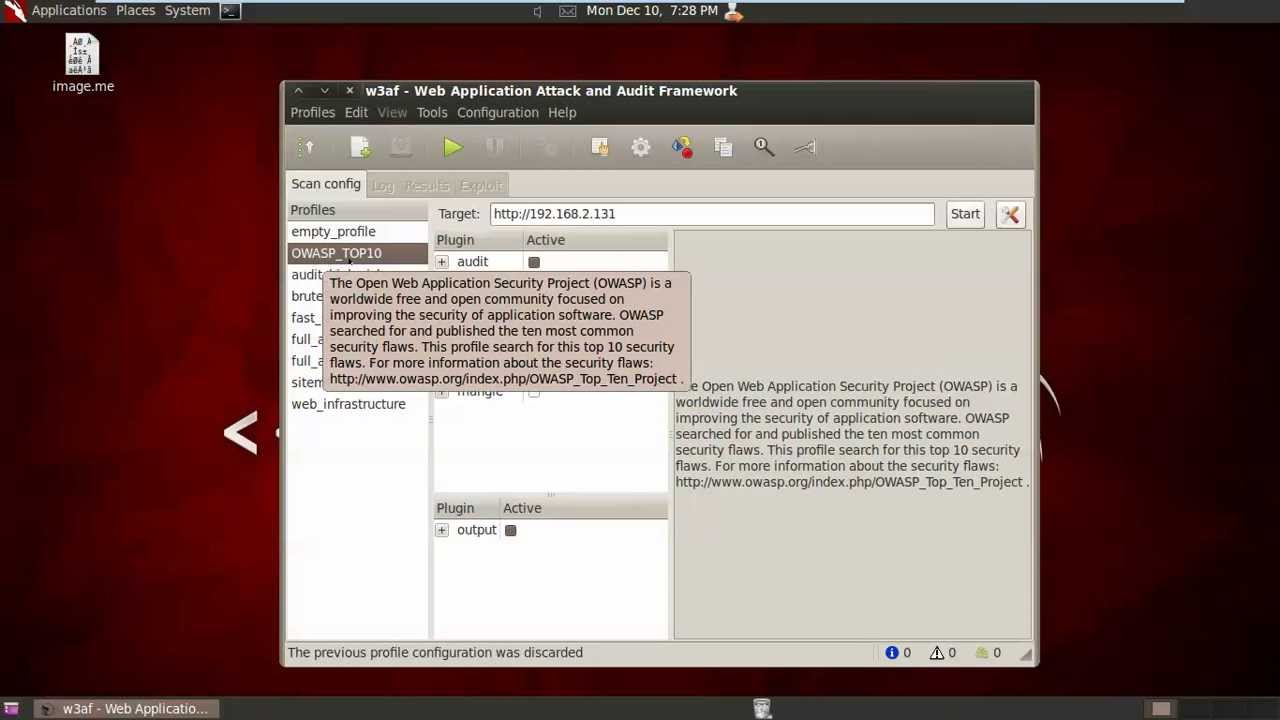The image size is (1280, 720).
Task: Open advanced target configuration tools icon
Action: [x=1010, y=214]
